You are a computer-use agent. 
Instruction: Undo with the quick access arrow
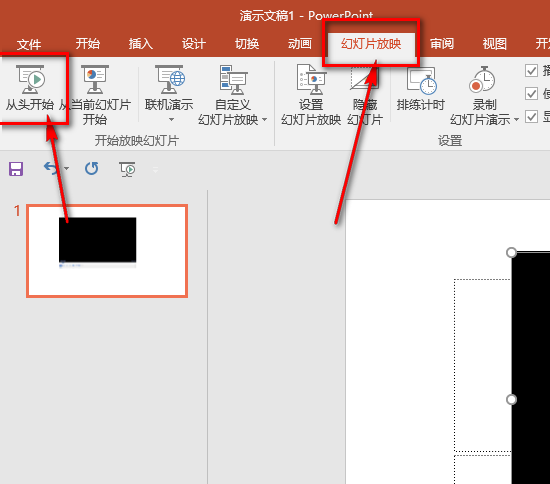click(x=51, y=168)
